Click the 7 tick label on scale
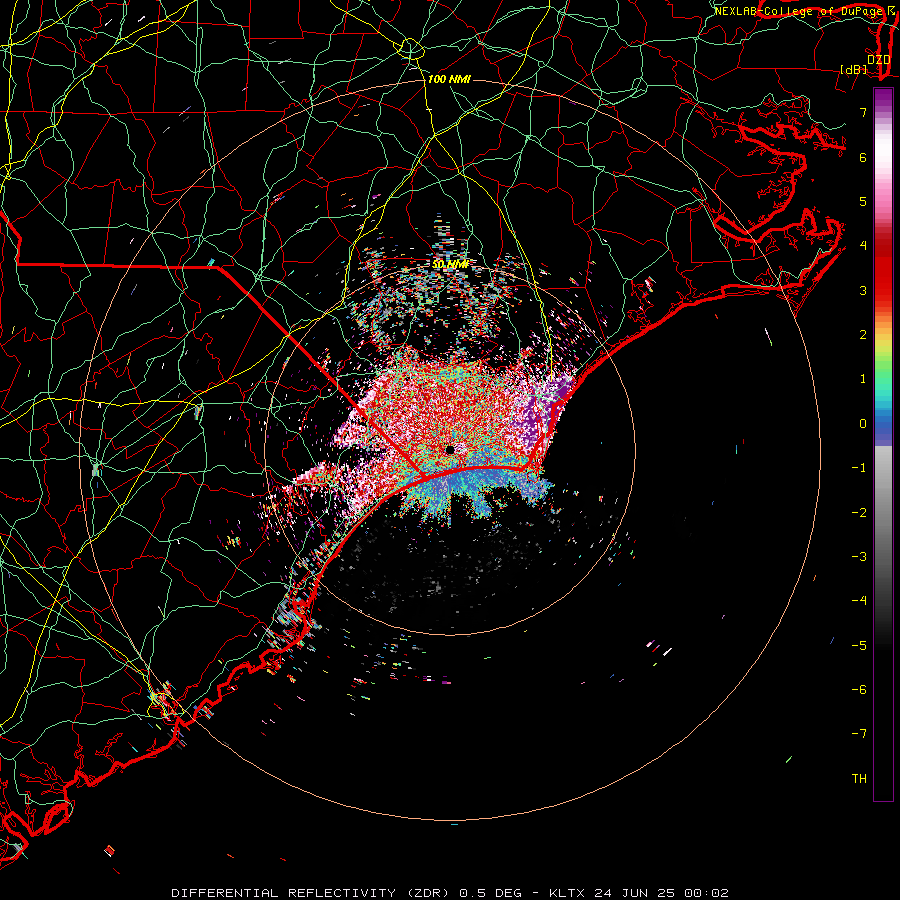This screenshot has width=900, height=900. coord(863,112)
